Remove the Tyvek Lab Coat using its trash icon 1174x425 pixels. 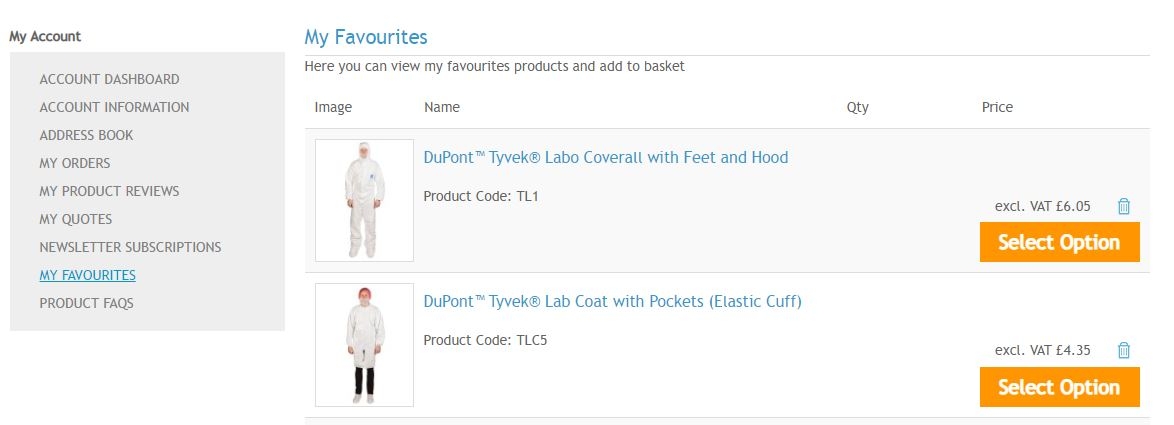[1124, 350]
